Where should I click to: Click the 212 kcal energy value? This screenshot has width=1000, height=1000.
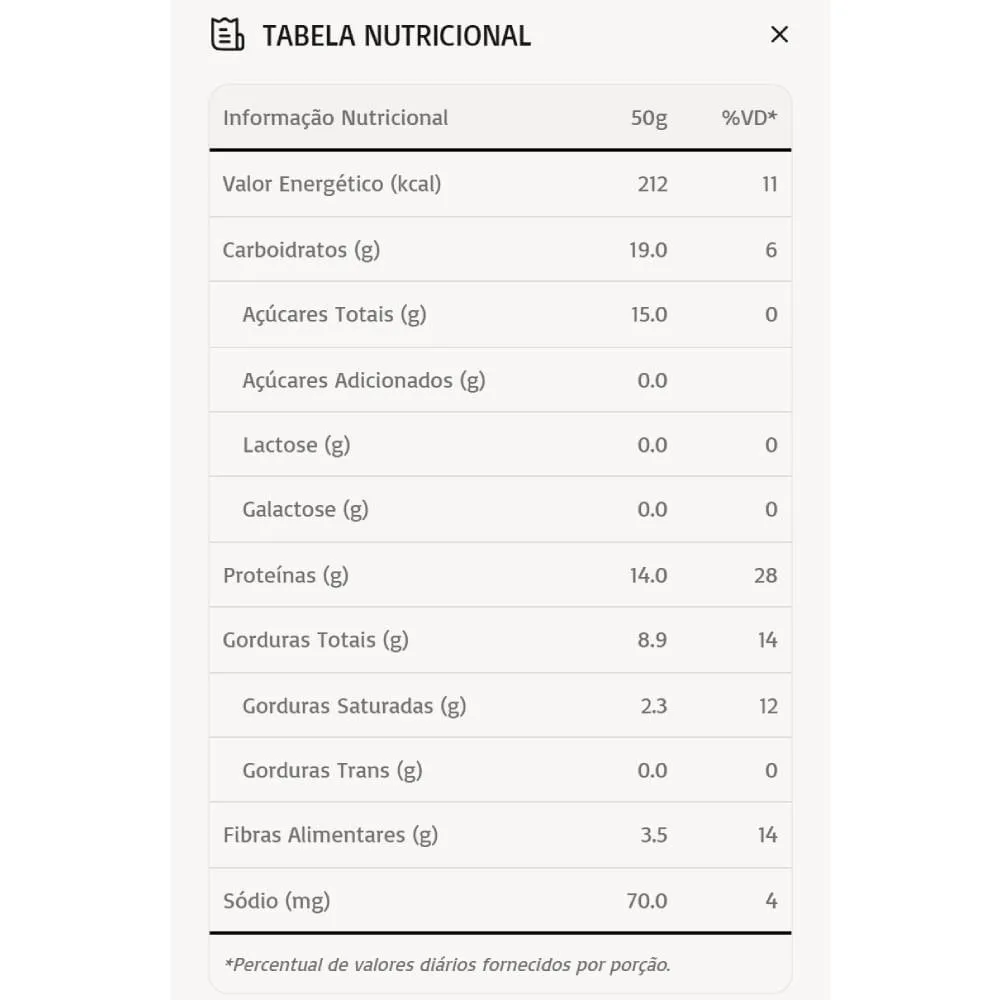[x=652, y=184]
